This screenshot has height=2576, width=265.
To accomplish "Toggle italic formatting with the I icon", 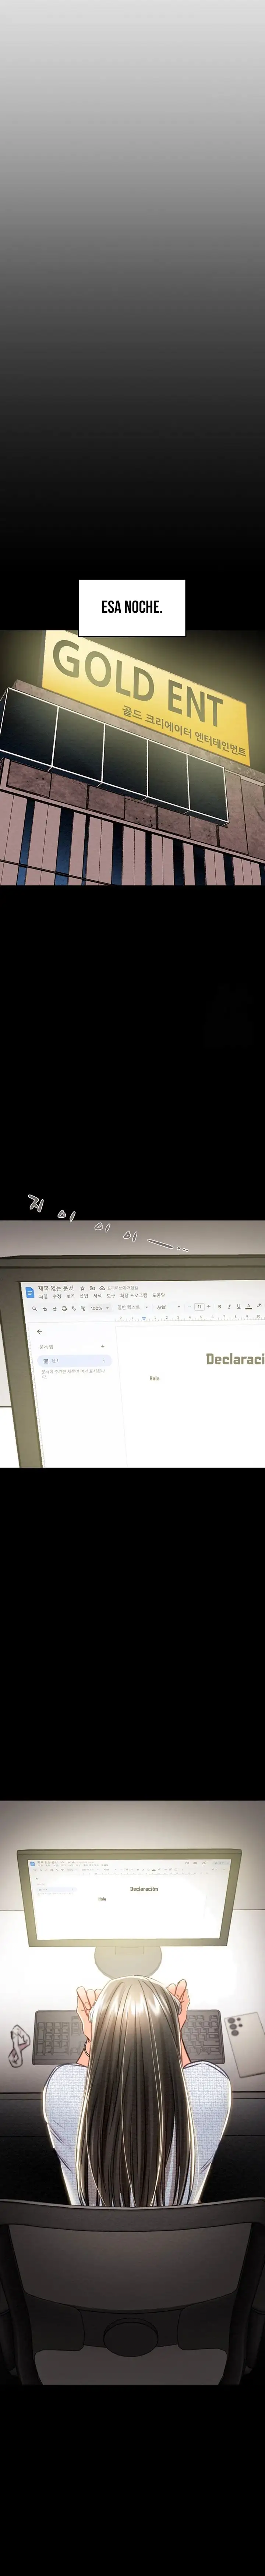I will tap(229, 1307).
